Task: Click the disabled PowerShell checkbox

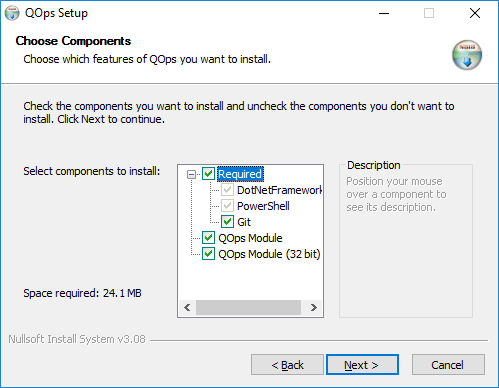Action: [x=227, y=206]
